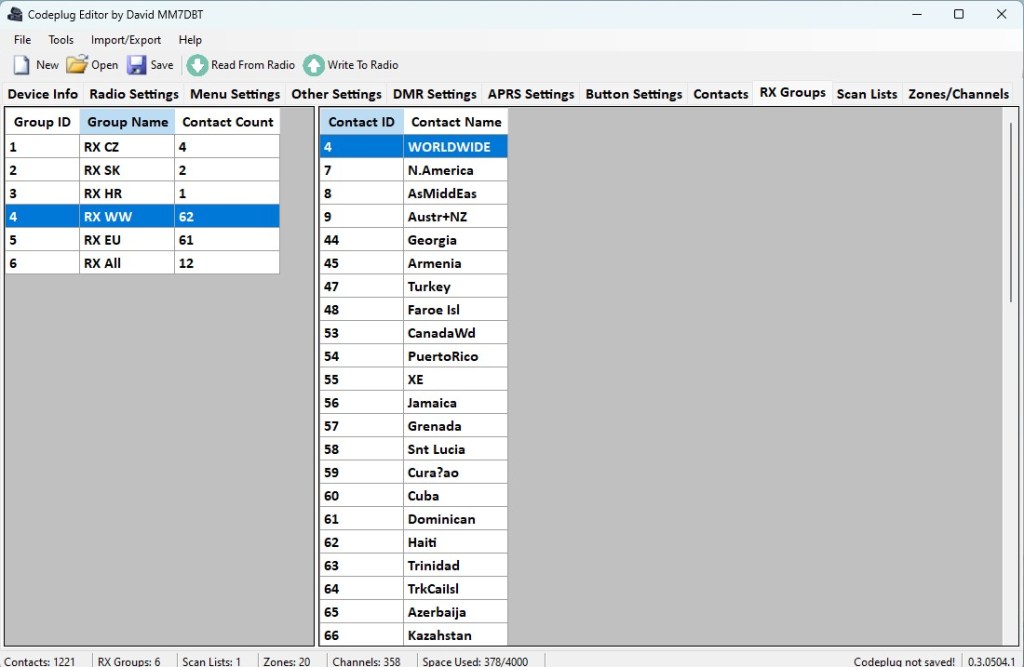Click the Read From Radio download icon

coord(197,65)
